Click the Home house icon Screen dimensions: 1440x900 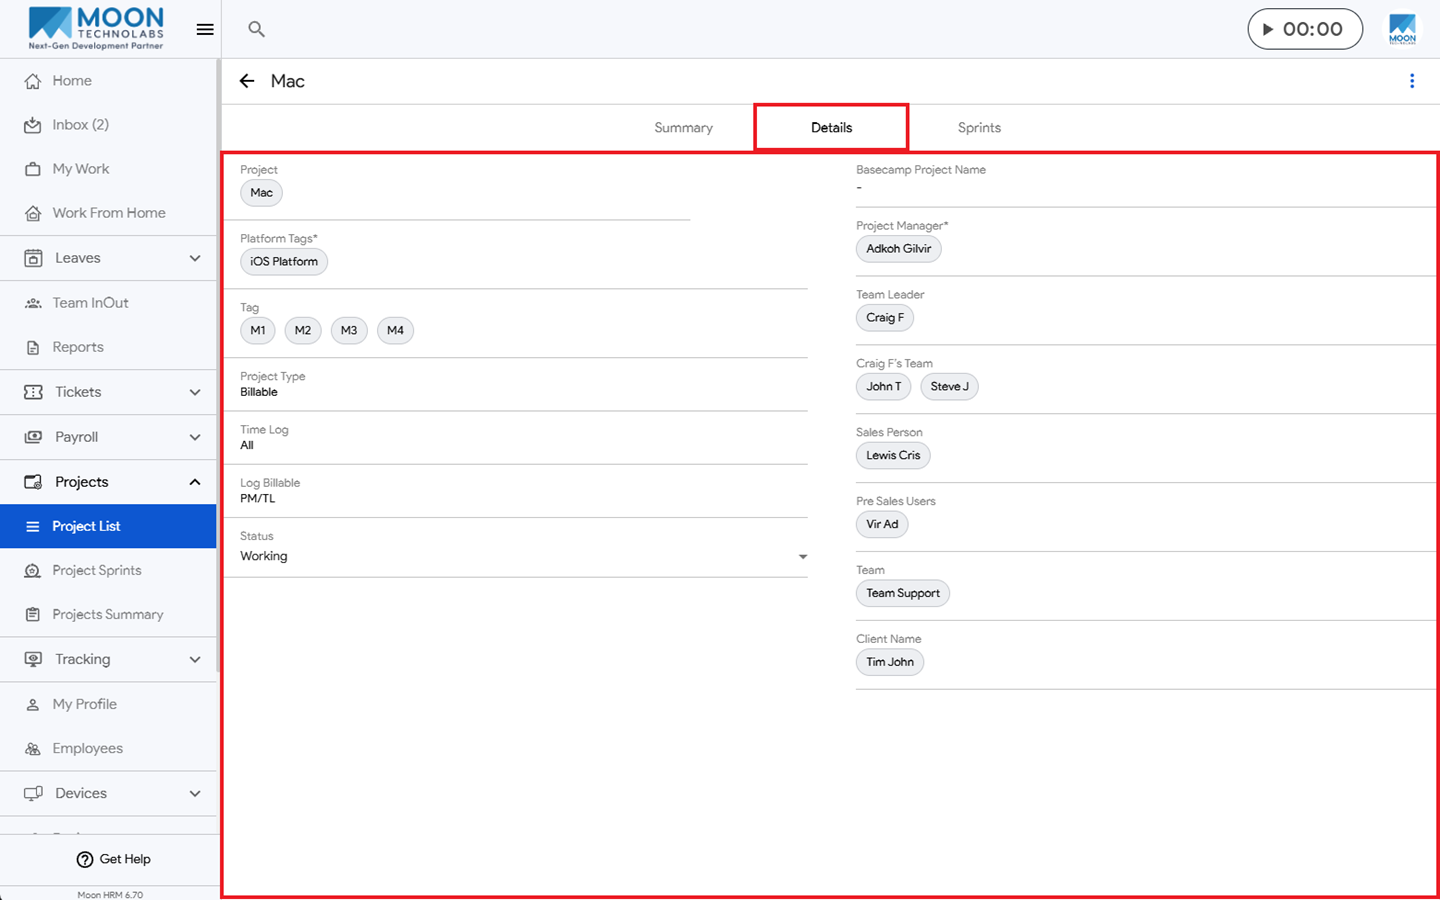33,81
